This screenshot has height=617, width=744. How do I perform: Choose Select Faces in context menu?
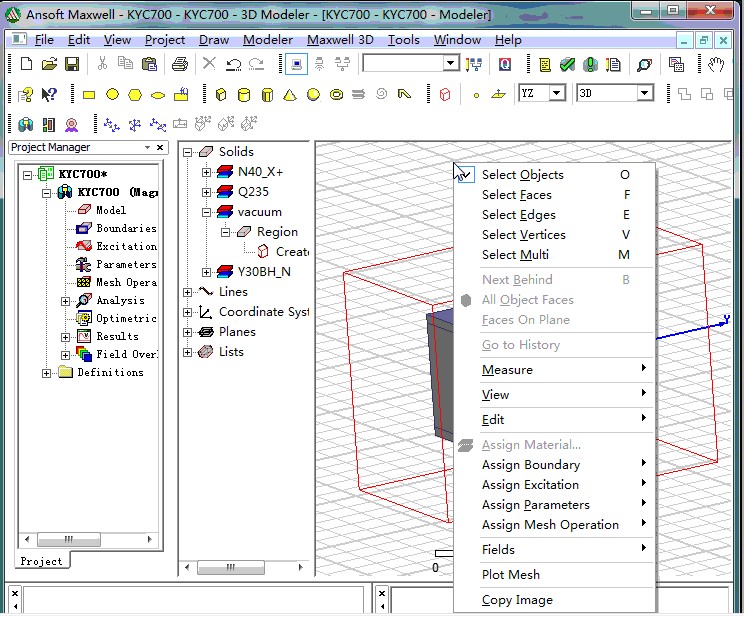(555, 195)
